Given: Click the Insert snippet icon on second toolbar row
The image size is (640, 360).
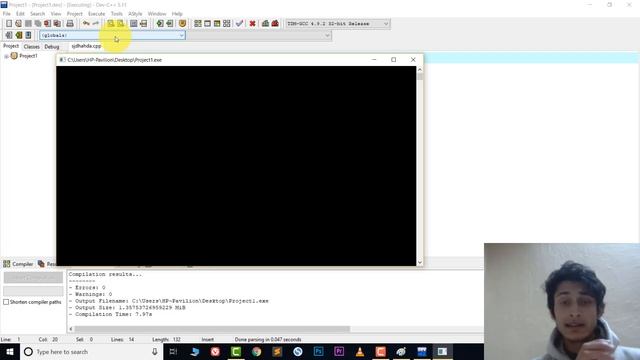Looking at the screenshot, I should pos(9,35).
